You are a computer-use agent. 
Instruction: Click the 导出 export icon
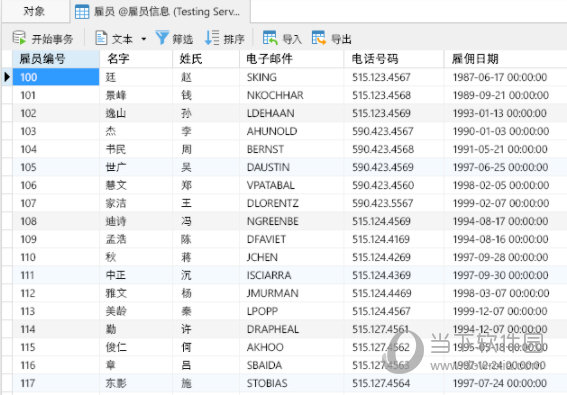tap(319, 38)
